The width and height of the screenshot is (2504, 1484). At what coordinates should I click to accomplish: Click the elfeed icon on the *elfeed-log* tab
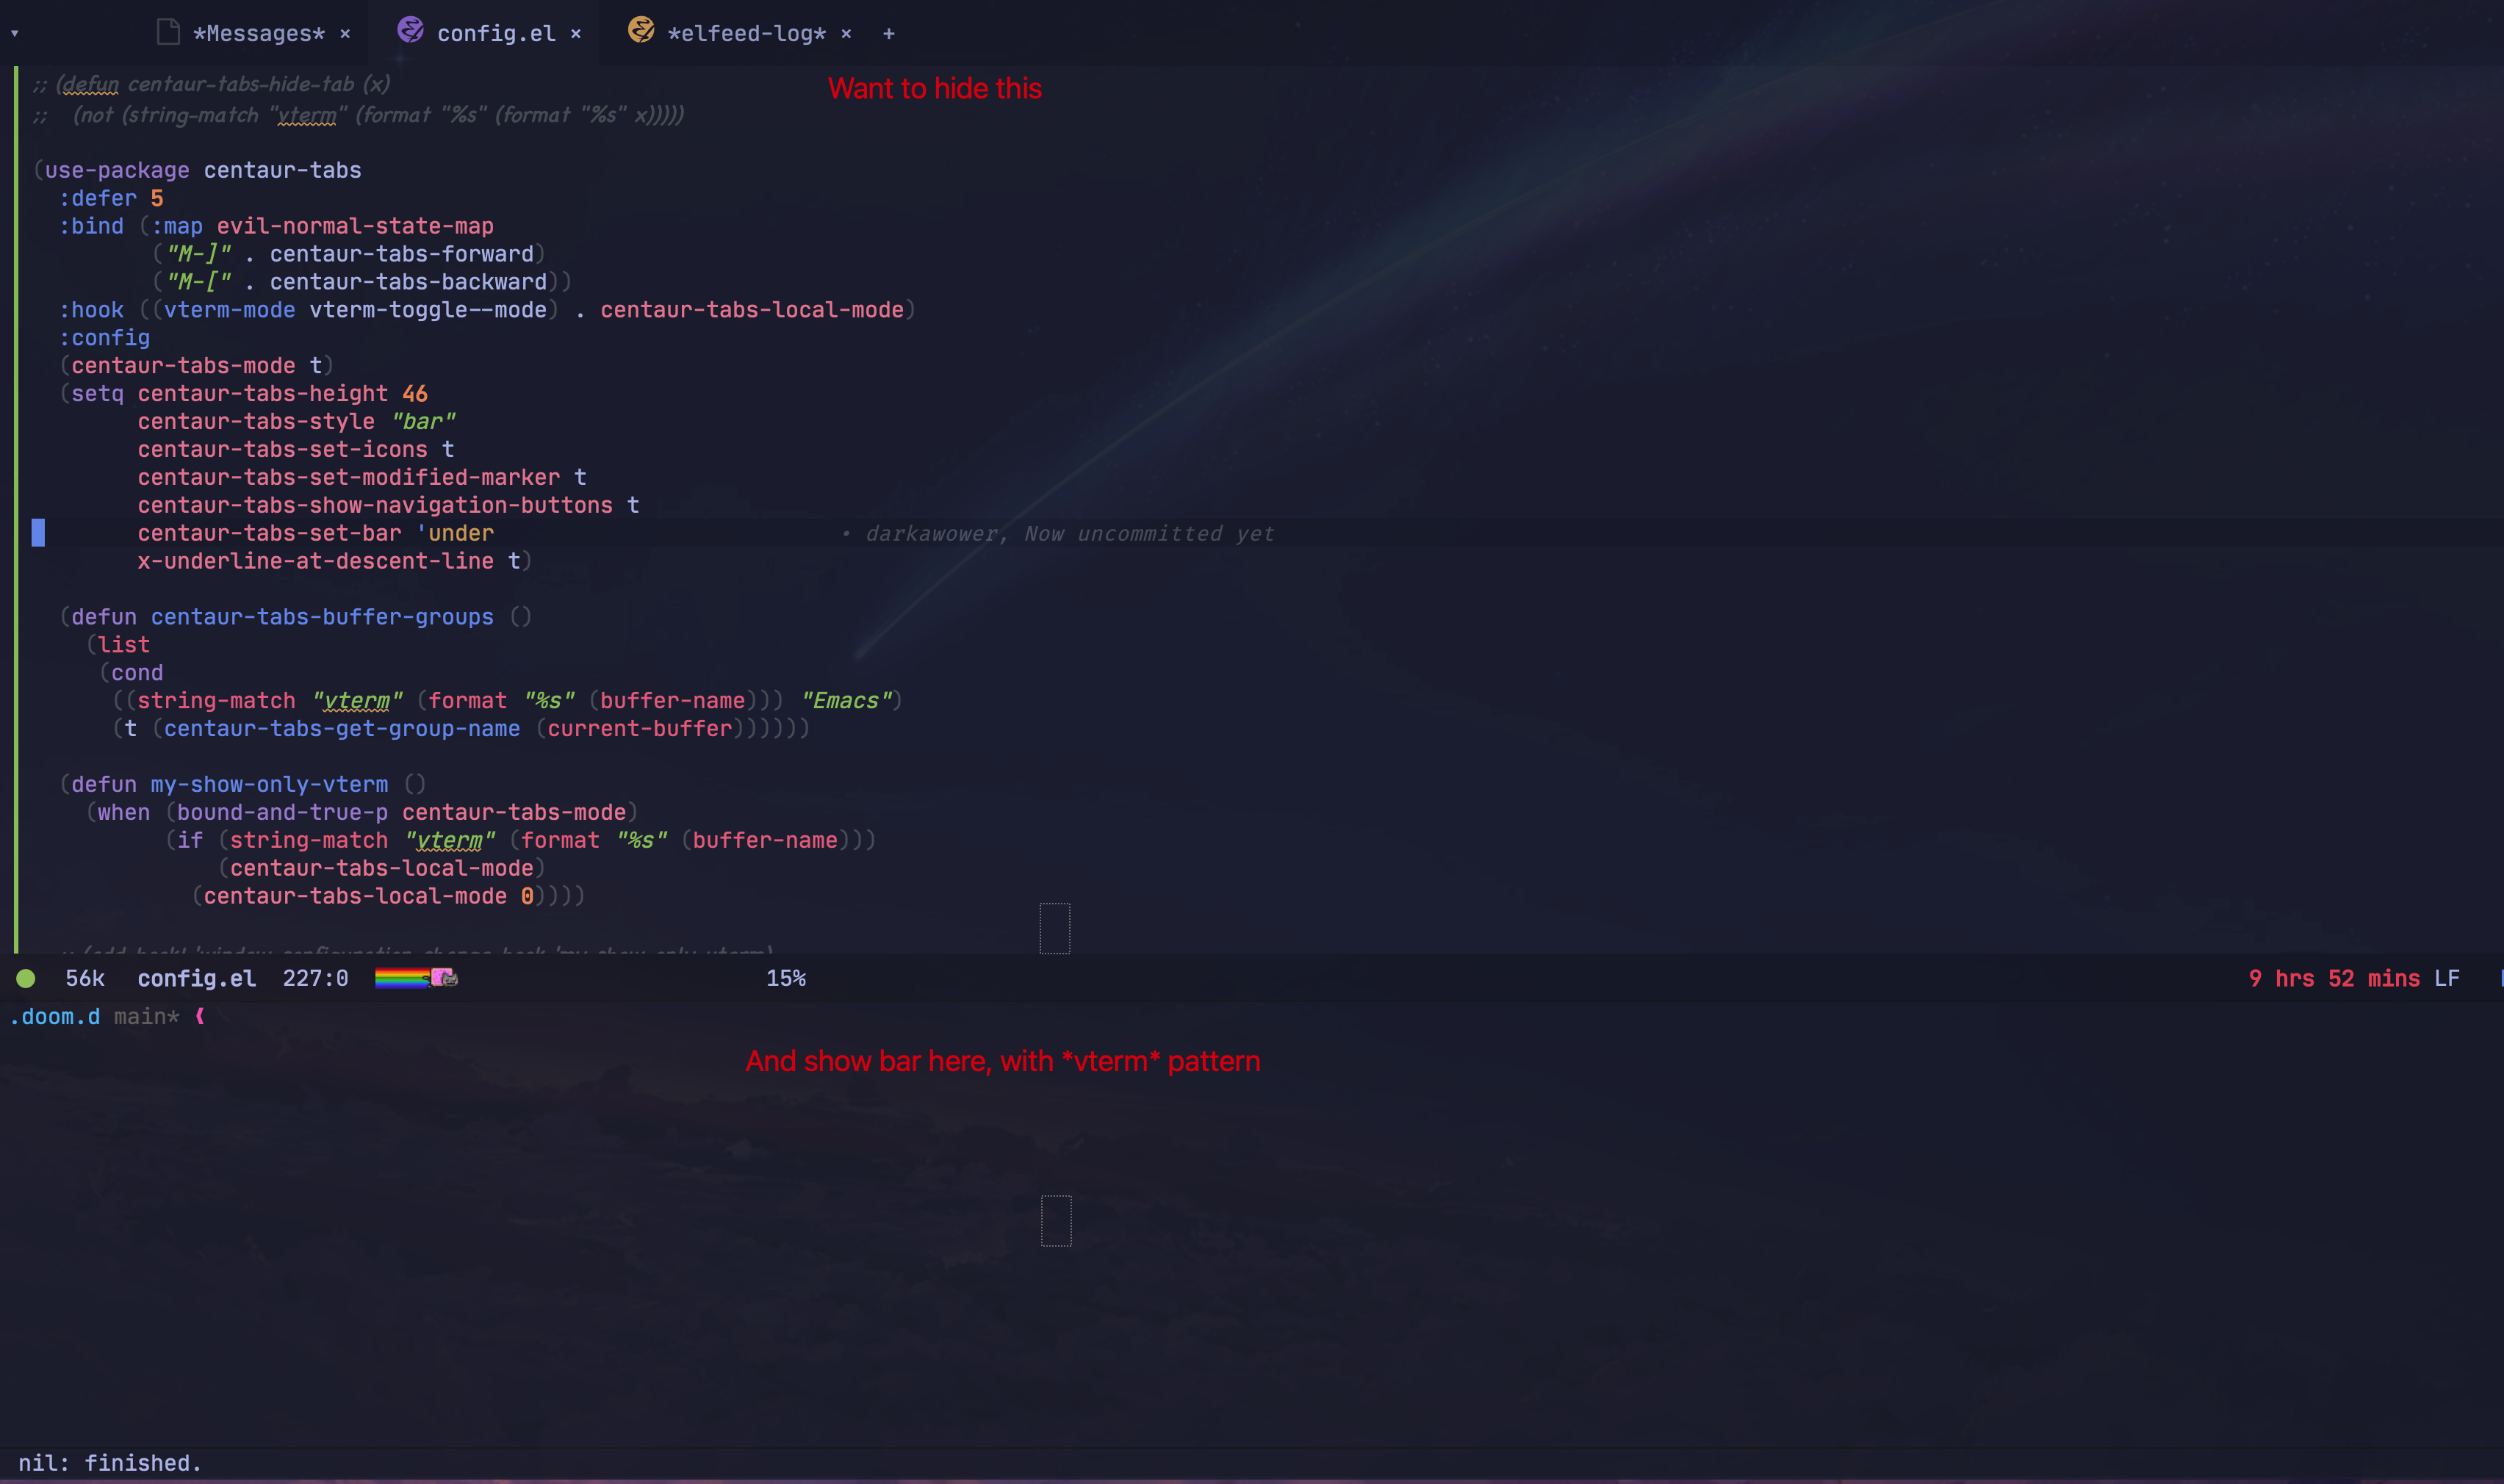coord(639,31)
